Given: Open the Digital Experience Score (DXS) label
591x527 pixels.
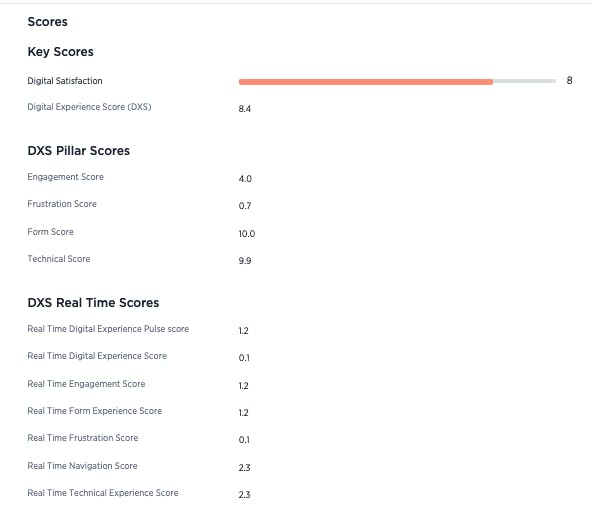Looking at the screenshot, I should (x=89, y=107).
